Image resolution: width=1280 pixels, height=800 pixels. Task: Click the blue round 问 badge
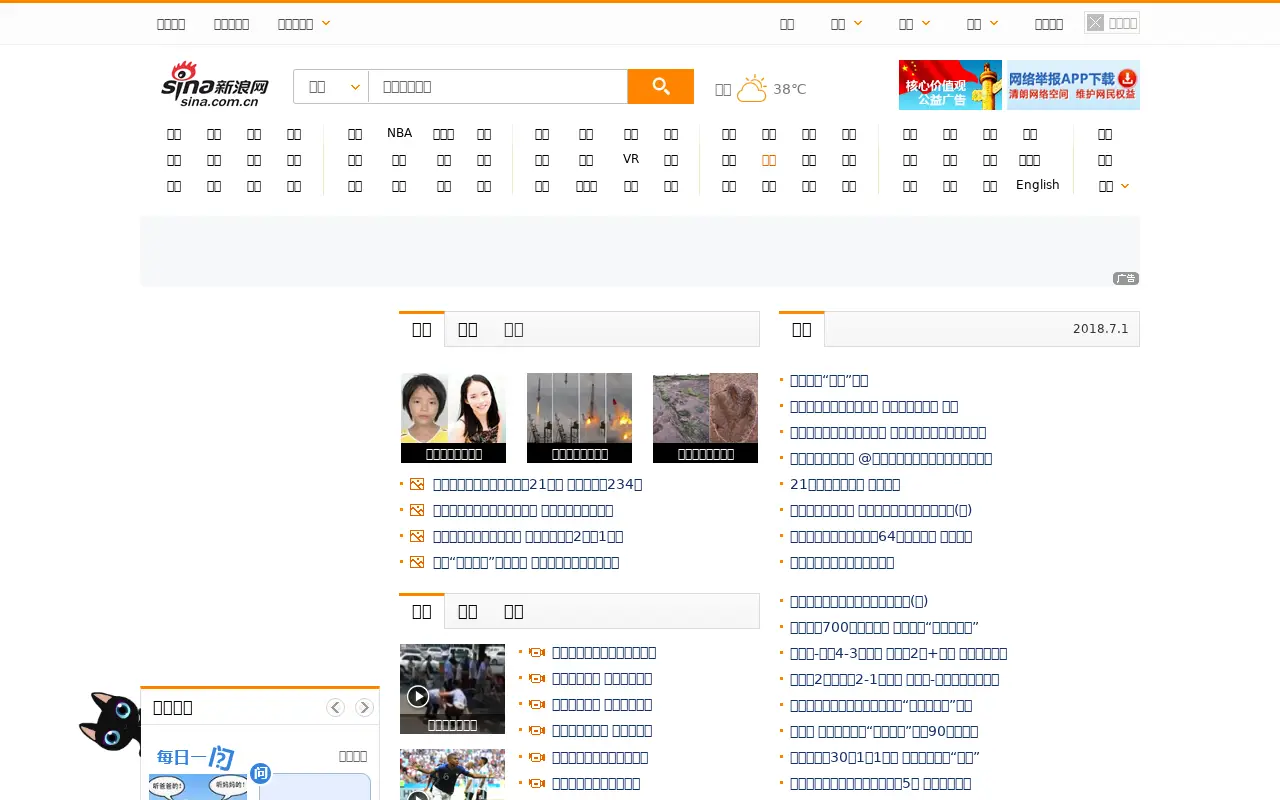pyautogui.click(x=261, y=773)
